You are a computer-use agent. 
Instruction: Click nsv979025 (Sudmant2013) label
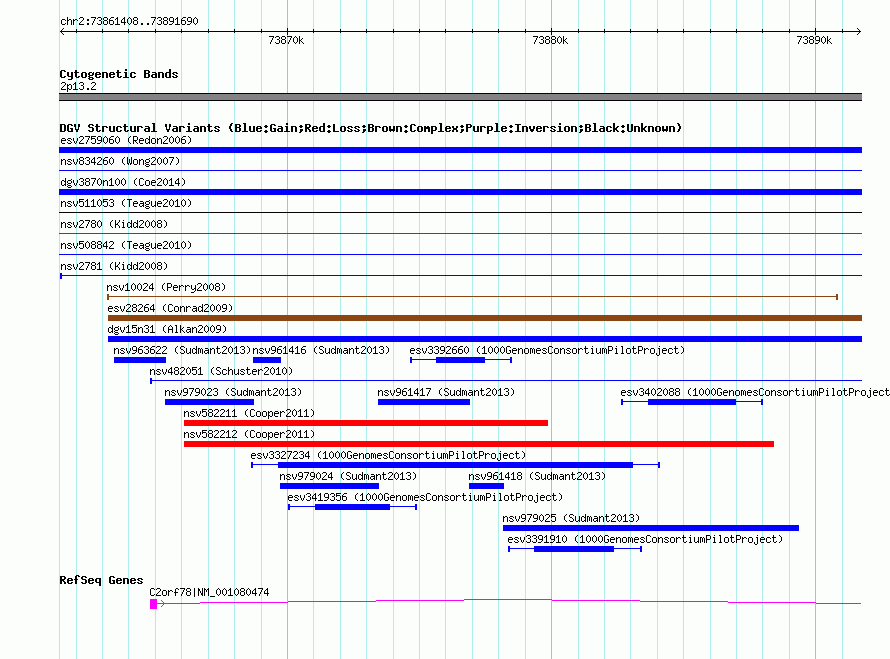571,518
